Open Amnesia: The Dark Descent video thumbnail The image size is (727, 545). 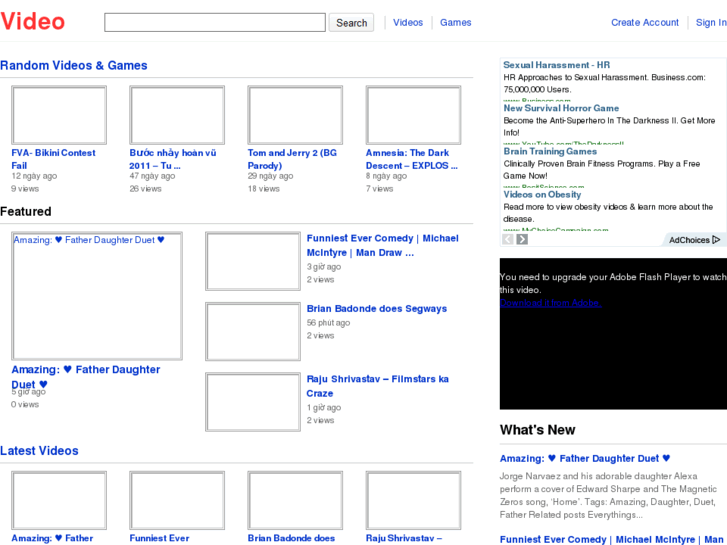[413, 115]
